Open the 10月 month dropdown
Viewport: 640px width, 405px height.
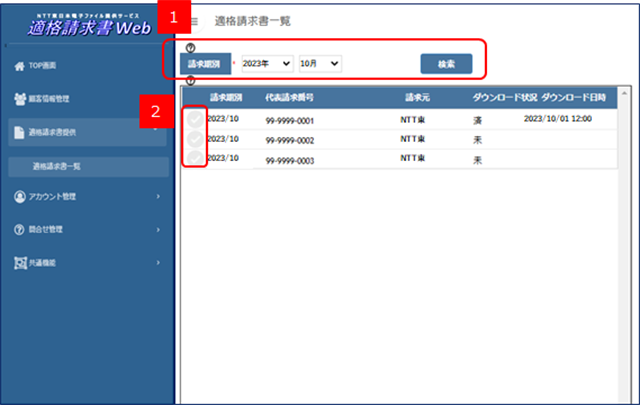click(x=320, y=63)
